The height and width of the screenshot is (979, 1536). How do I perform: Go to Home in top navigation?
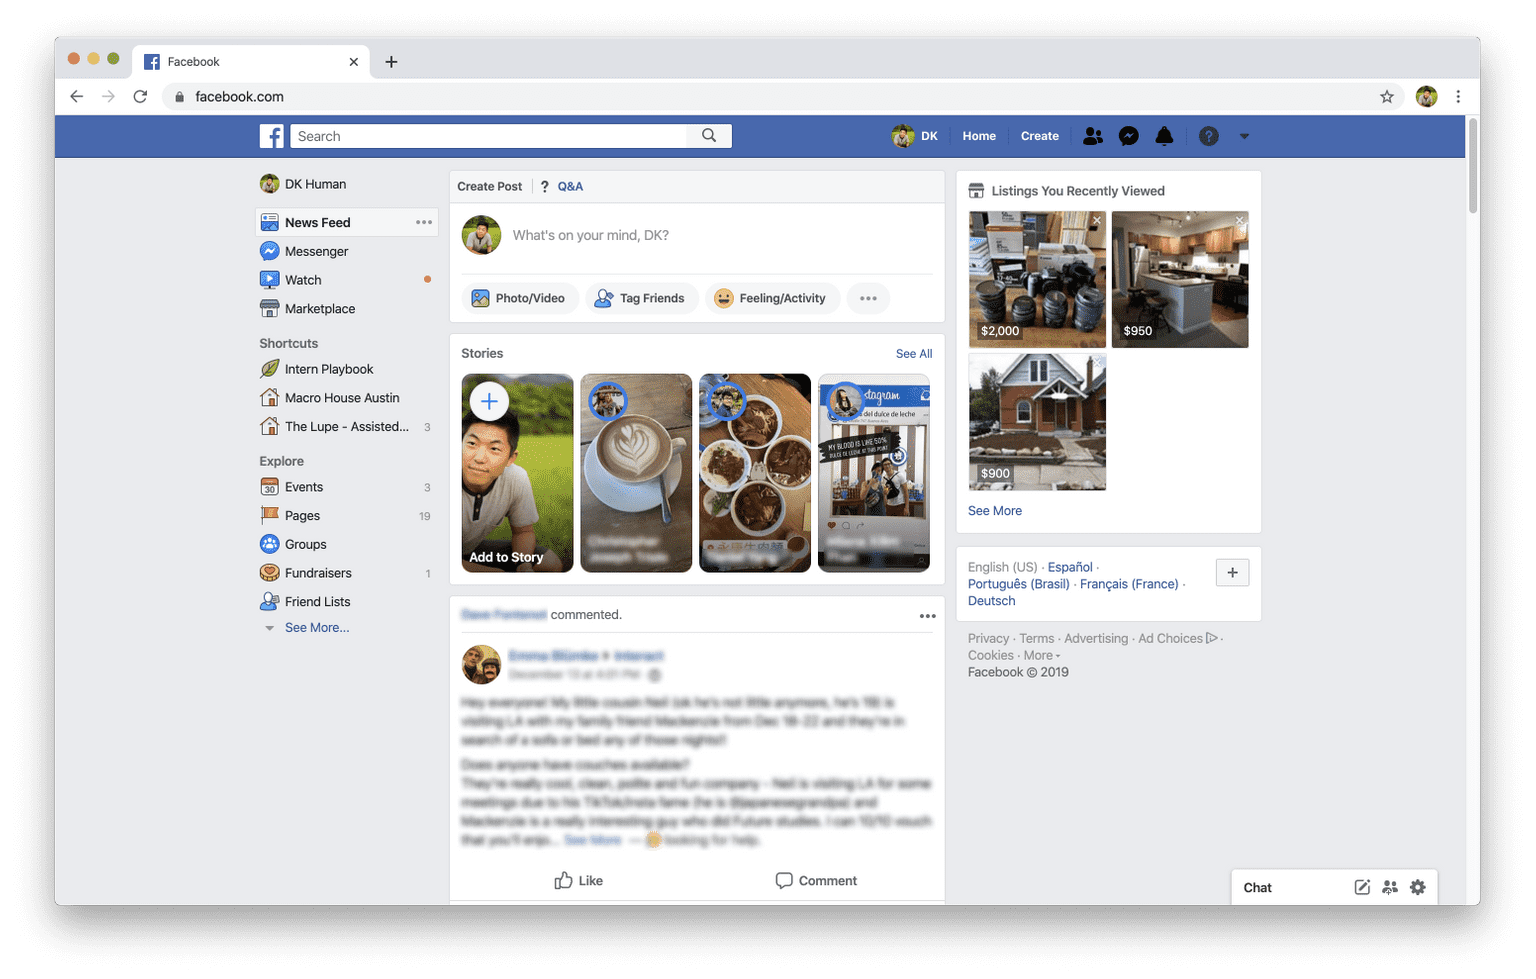tap(978, 136)
